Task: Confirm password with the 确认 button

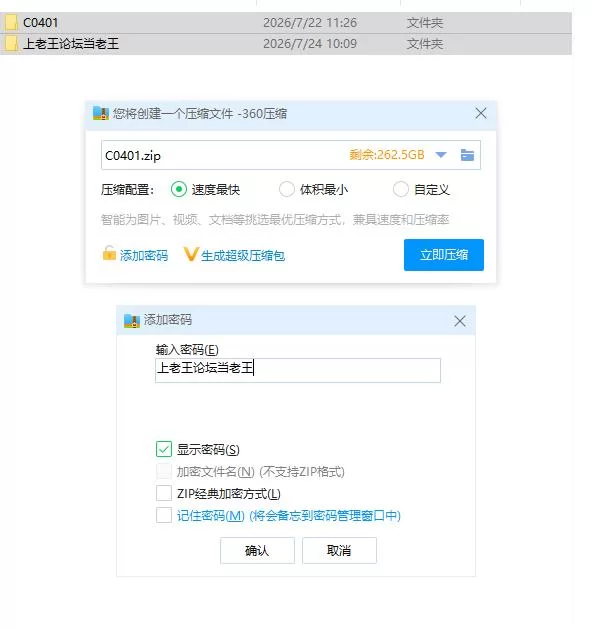Action: [257, 550]
